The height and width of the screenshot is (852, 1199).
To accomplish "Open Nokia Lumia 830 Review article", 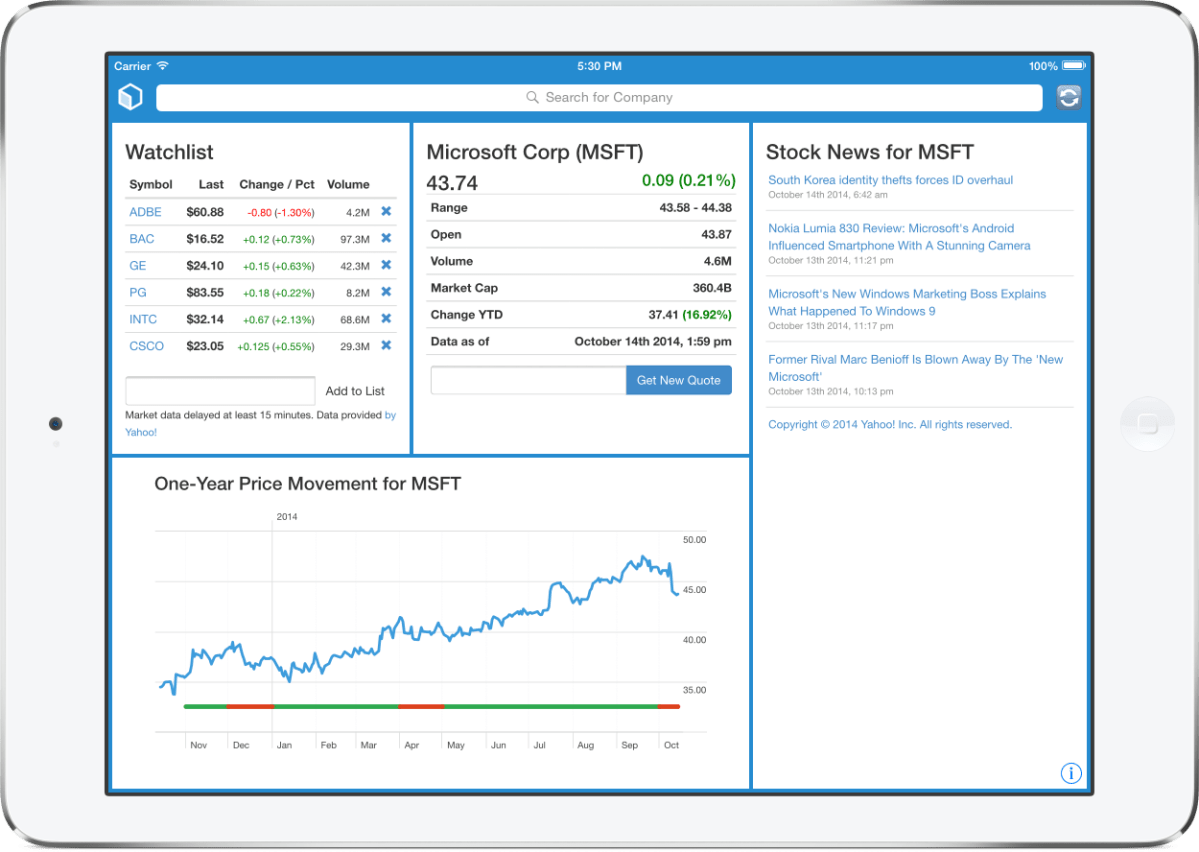I will pos(899,237).
